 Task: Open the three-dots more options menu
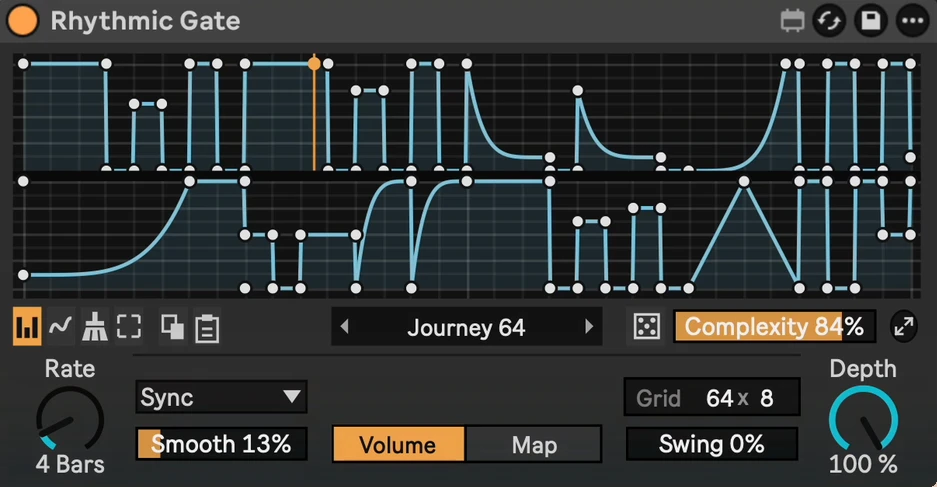(912, 21)
